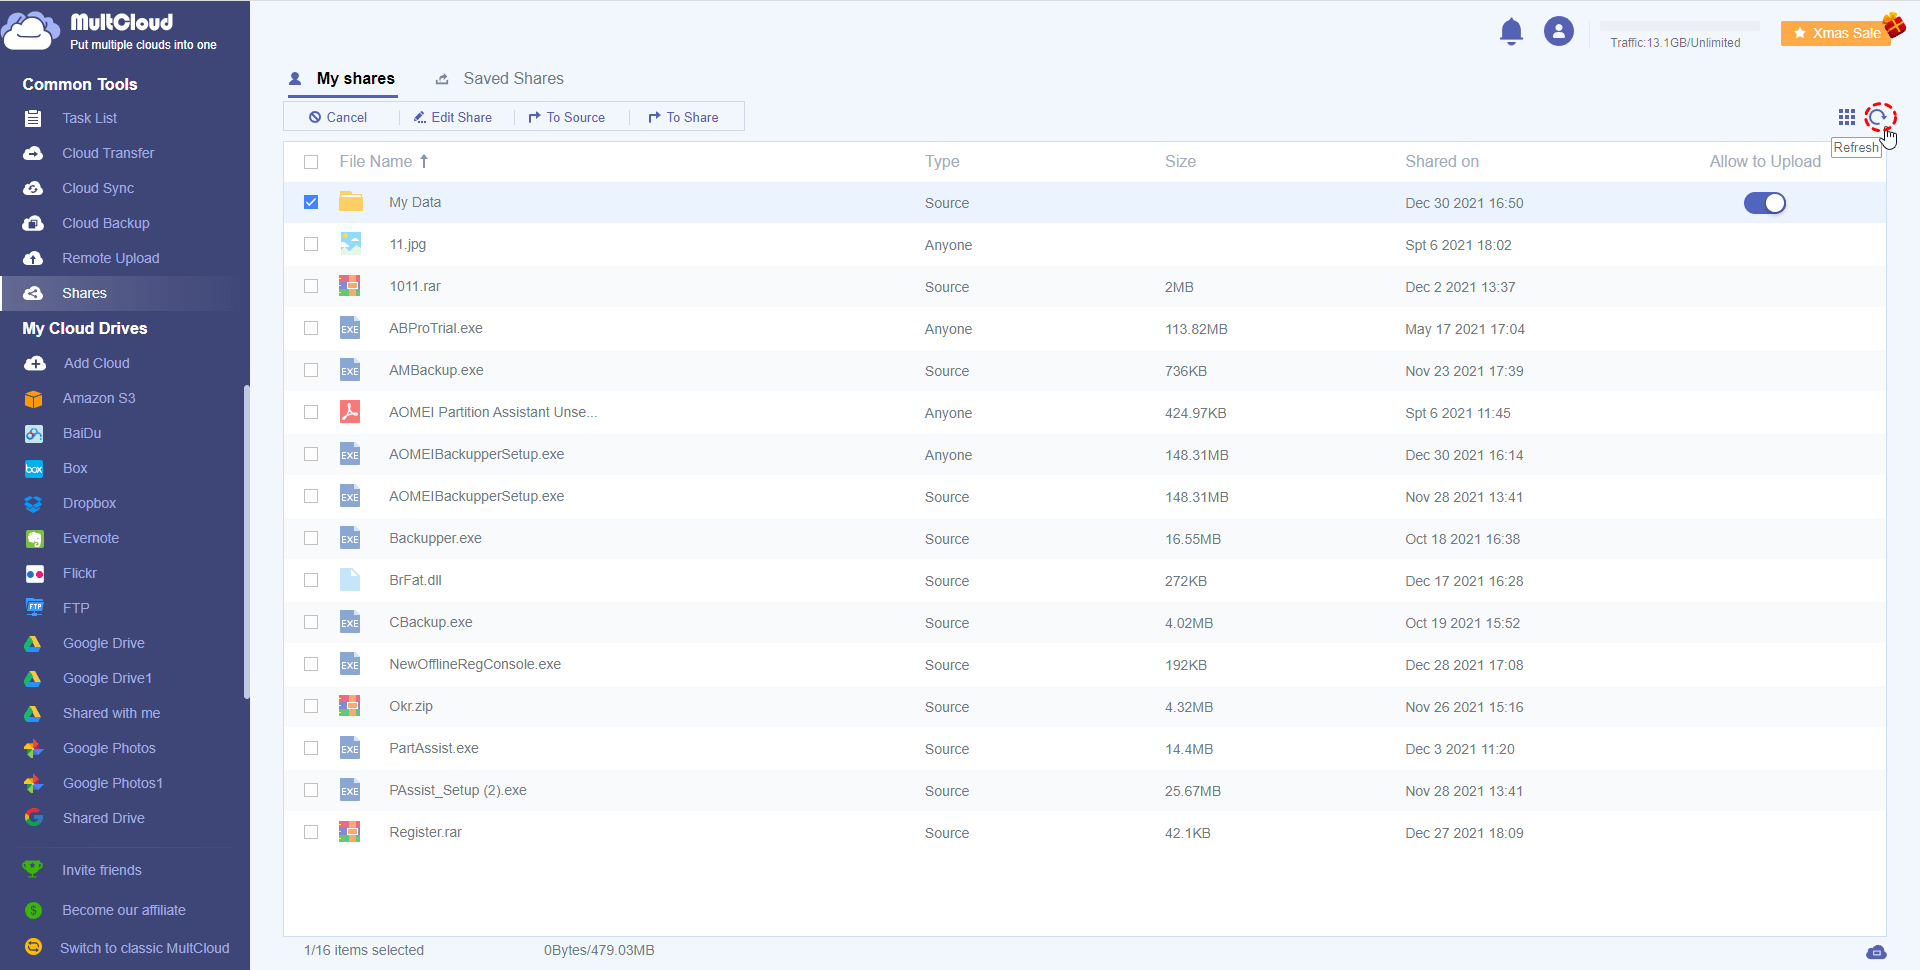Screen dimensions: 1920x970
Task: Click the Cloud Sync sidebar icon
Action: click(34, 189)
